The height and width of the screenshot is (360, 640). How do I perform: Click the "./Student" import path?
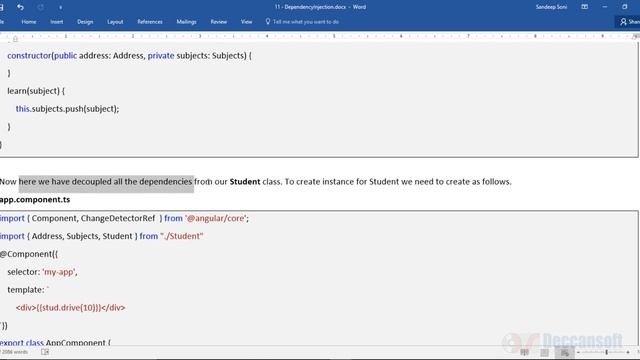point(182,236)
